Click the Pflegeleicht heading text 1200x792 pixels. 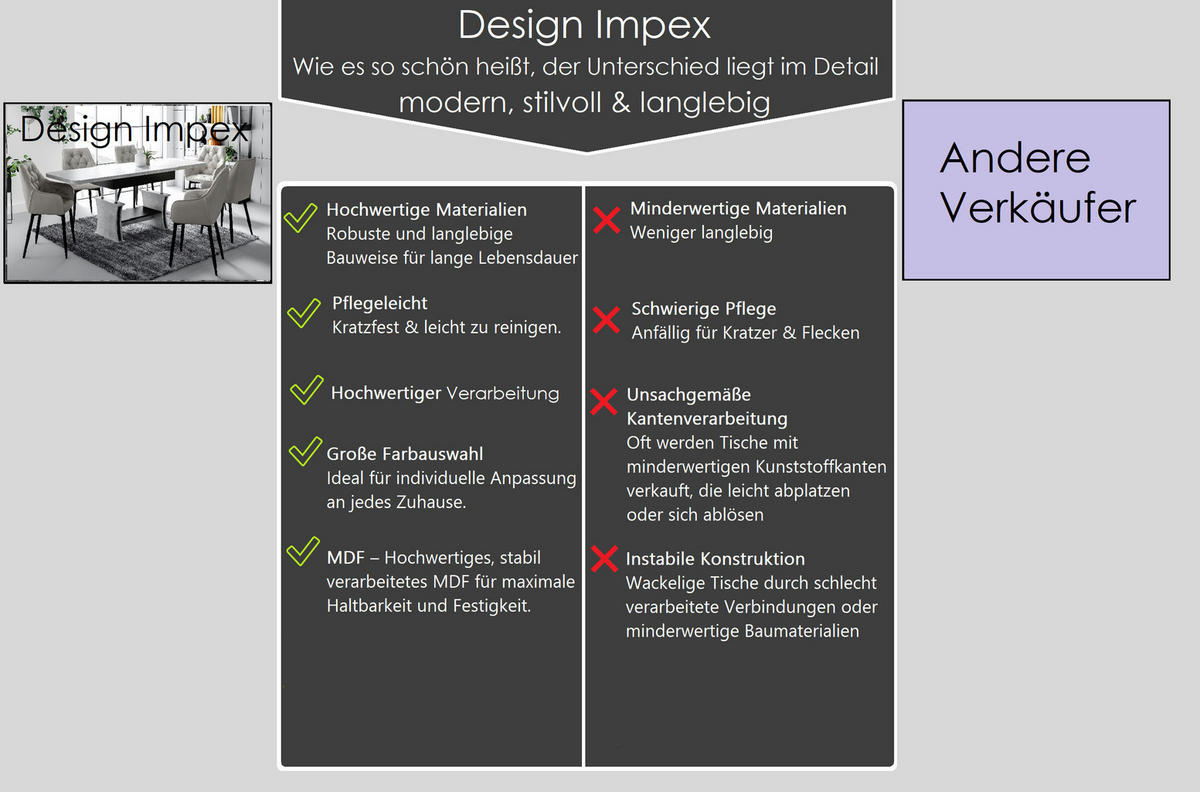click(x=380, y=303)
